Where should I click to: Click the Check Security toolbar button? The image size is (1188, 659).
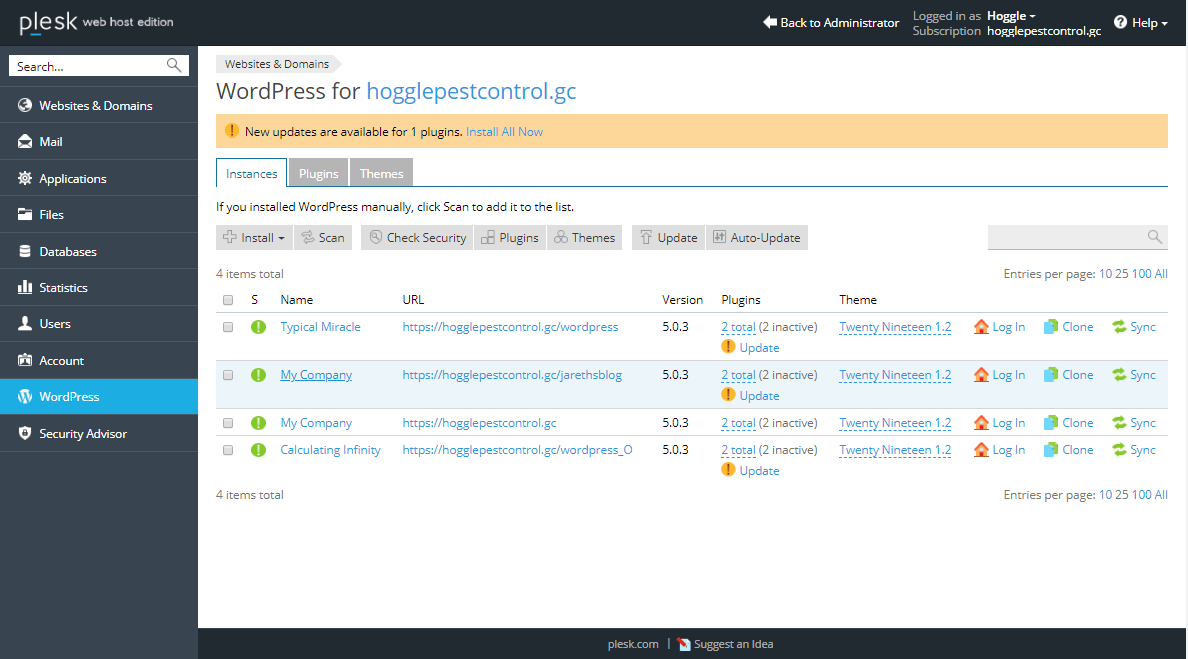(x=417, y=237)
